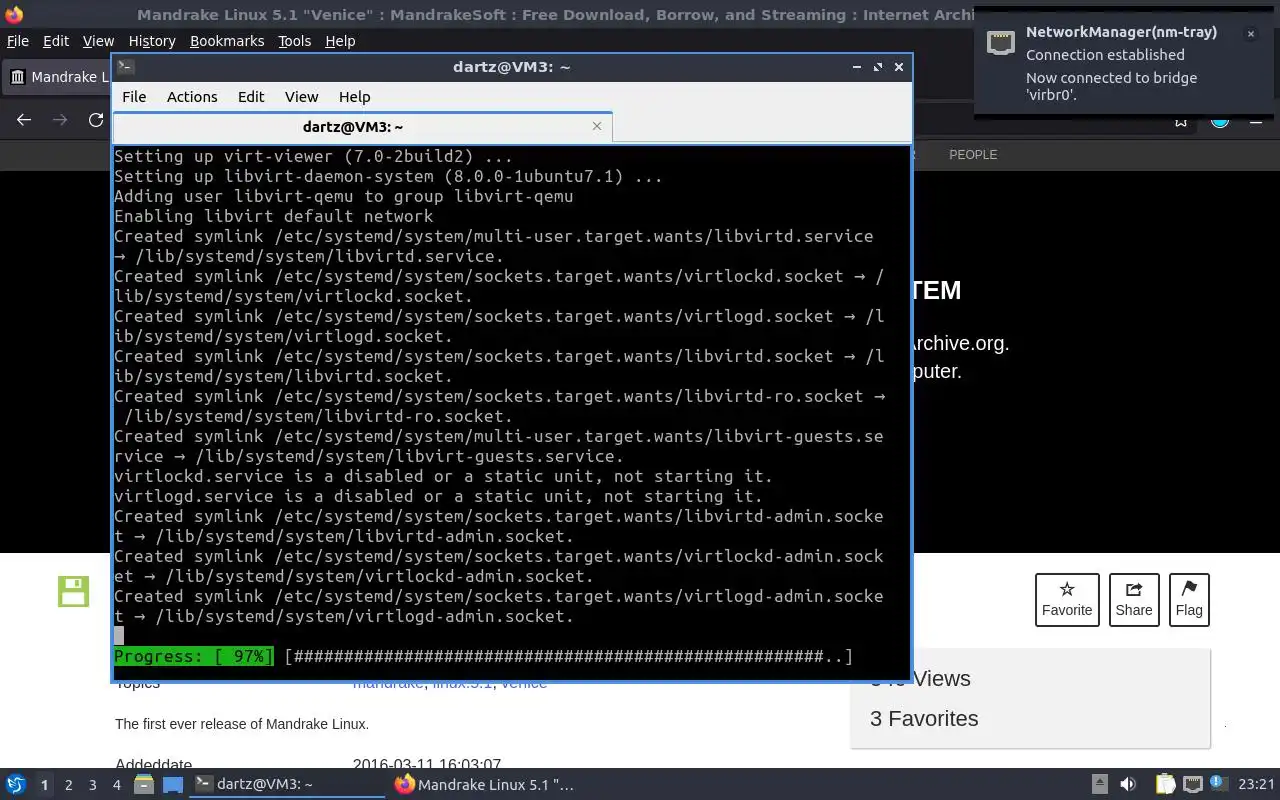Click the network icon in the notification
Viewport: 1280px width, 800px height.
coord(1001,42)
